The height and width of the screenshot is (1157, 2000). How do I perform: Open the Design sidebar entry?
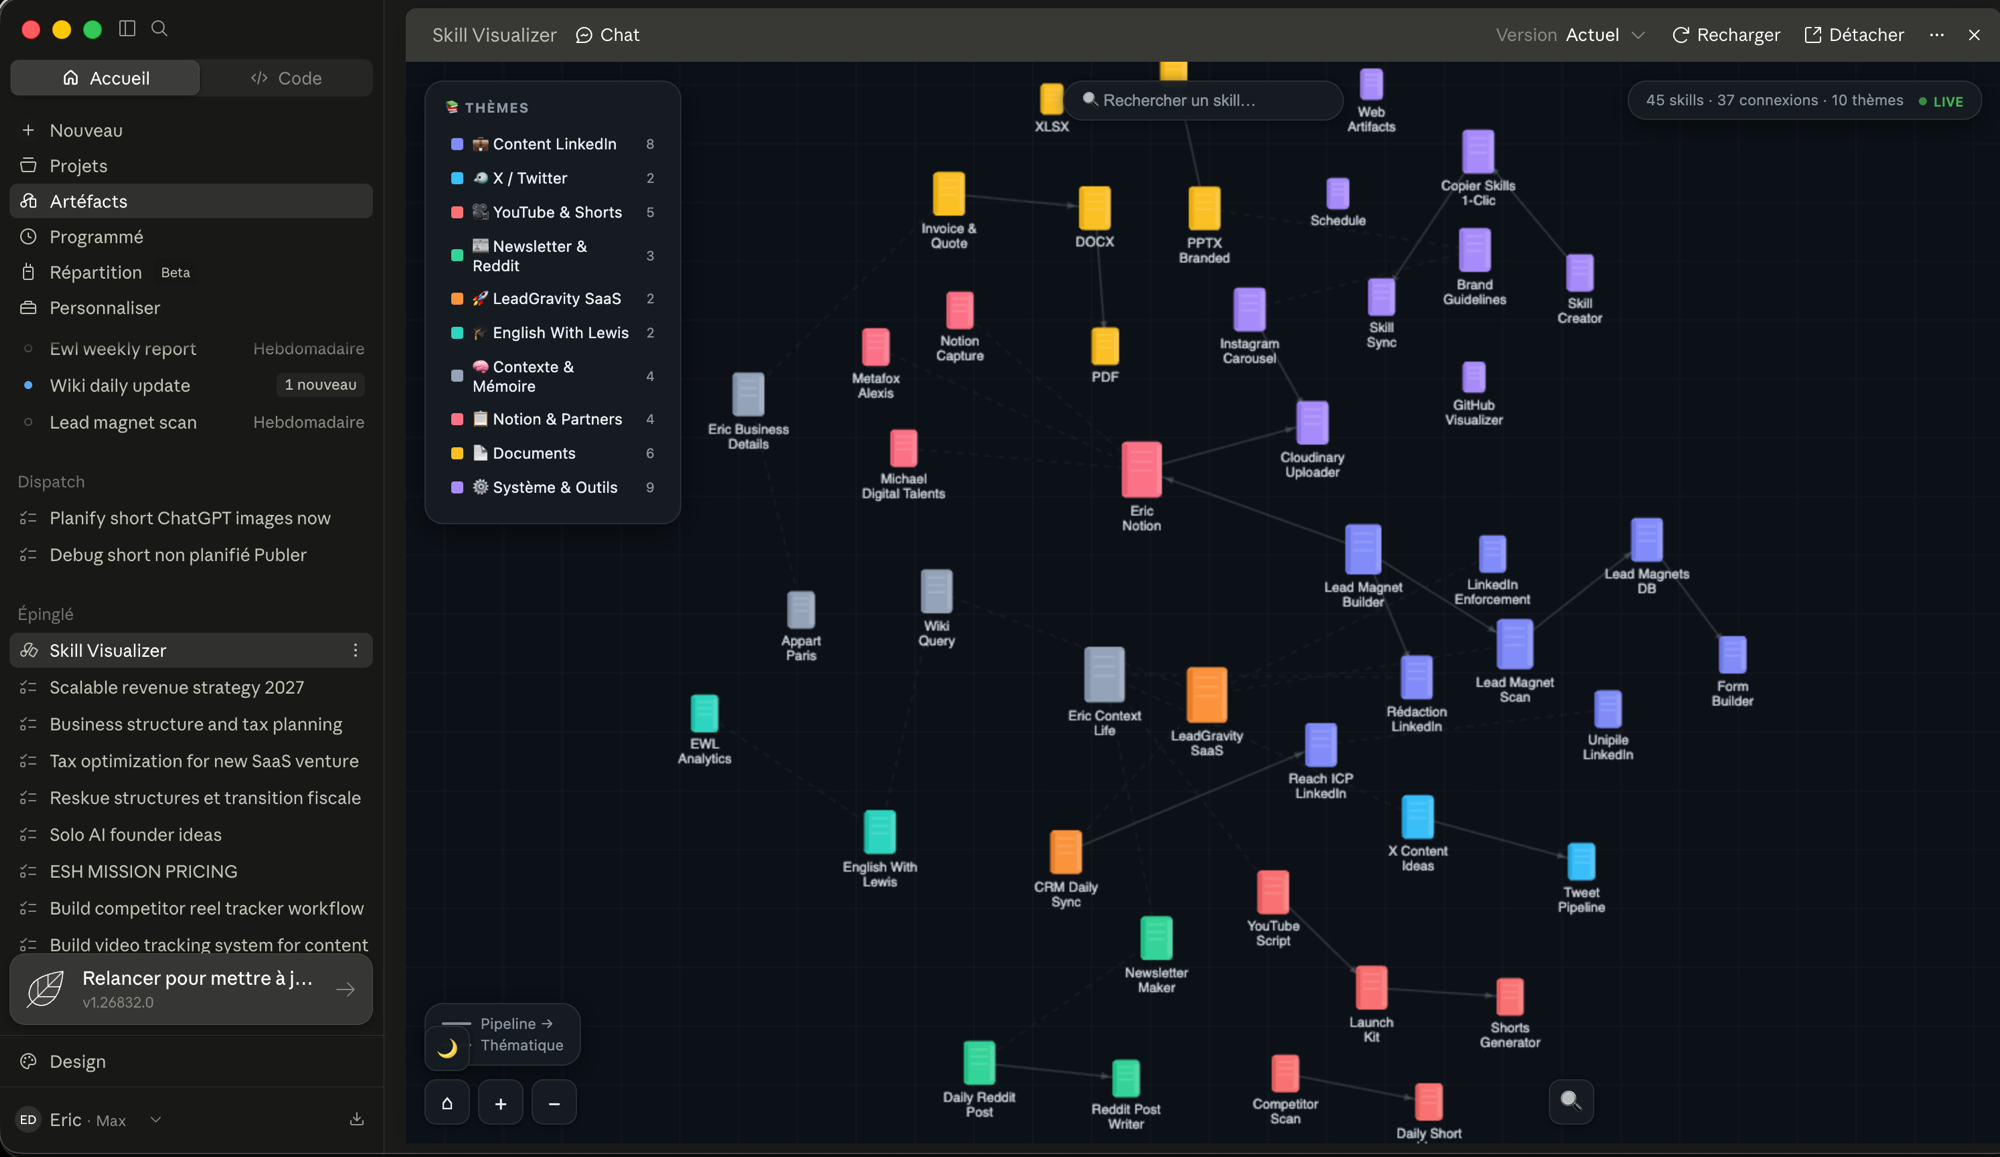(190, 1061)
